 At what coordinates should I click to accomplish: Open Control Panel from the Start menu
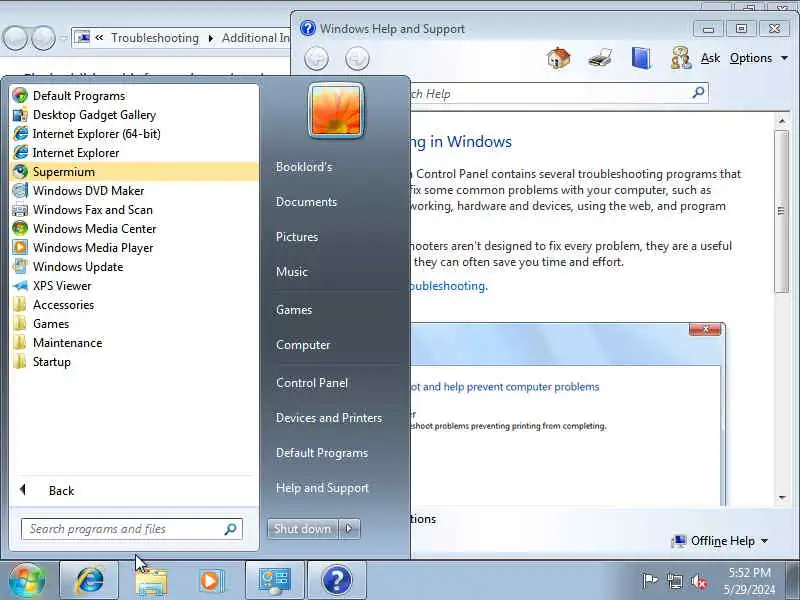click(312, 383)
